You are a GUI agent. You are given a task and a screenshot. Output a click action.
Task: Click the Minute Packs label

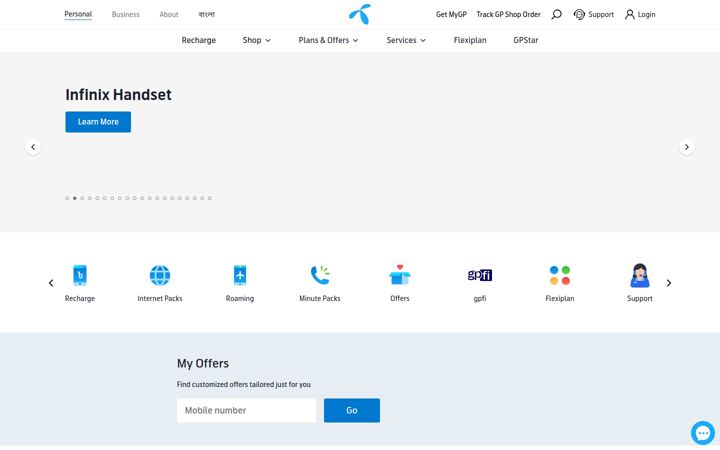[x=320, y=298]
